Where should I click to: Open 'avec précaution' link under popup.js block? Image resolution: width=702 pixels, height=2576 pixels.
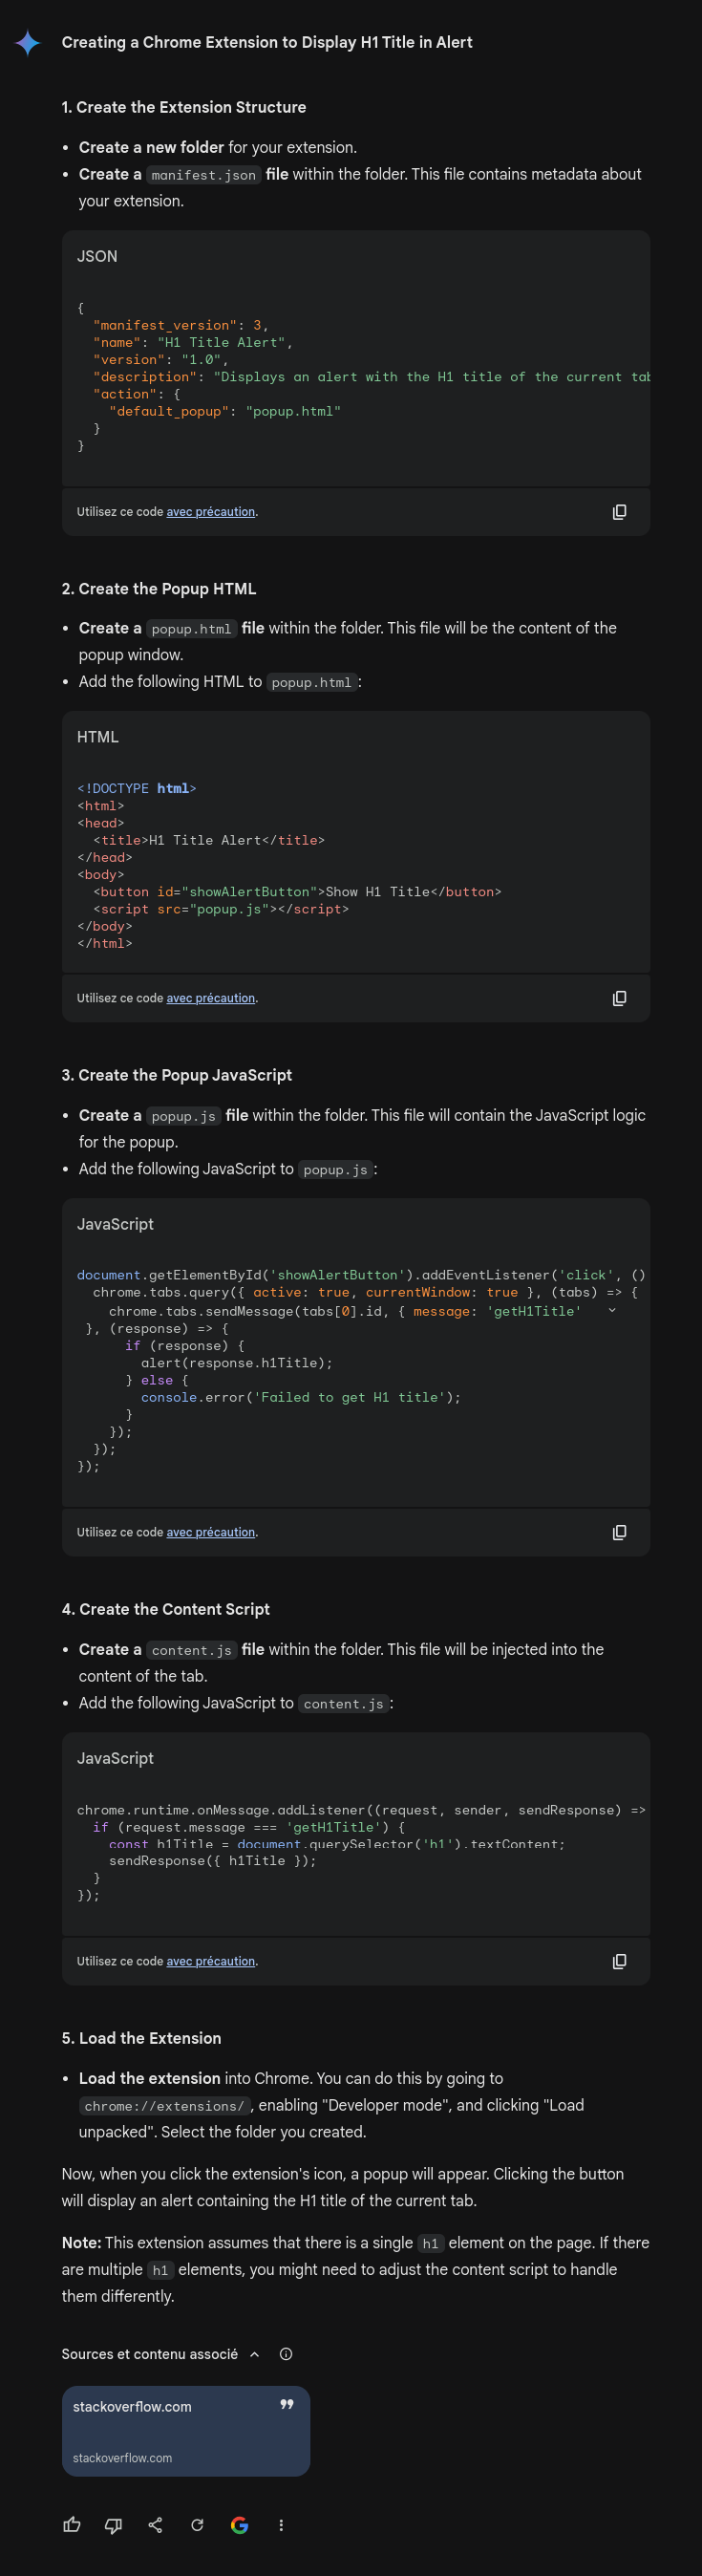211,1532
